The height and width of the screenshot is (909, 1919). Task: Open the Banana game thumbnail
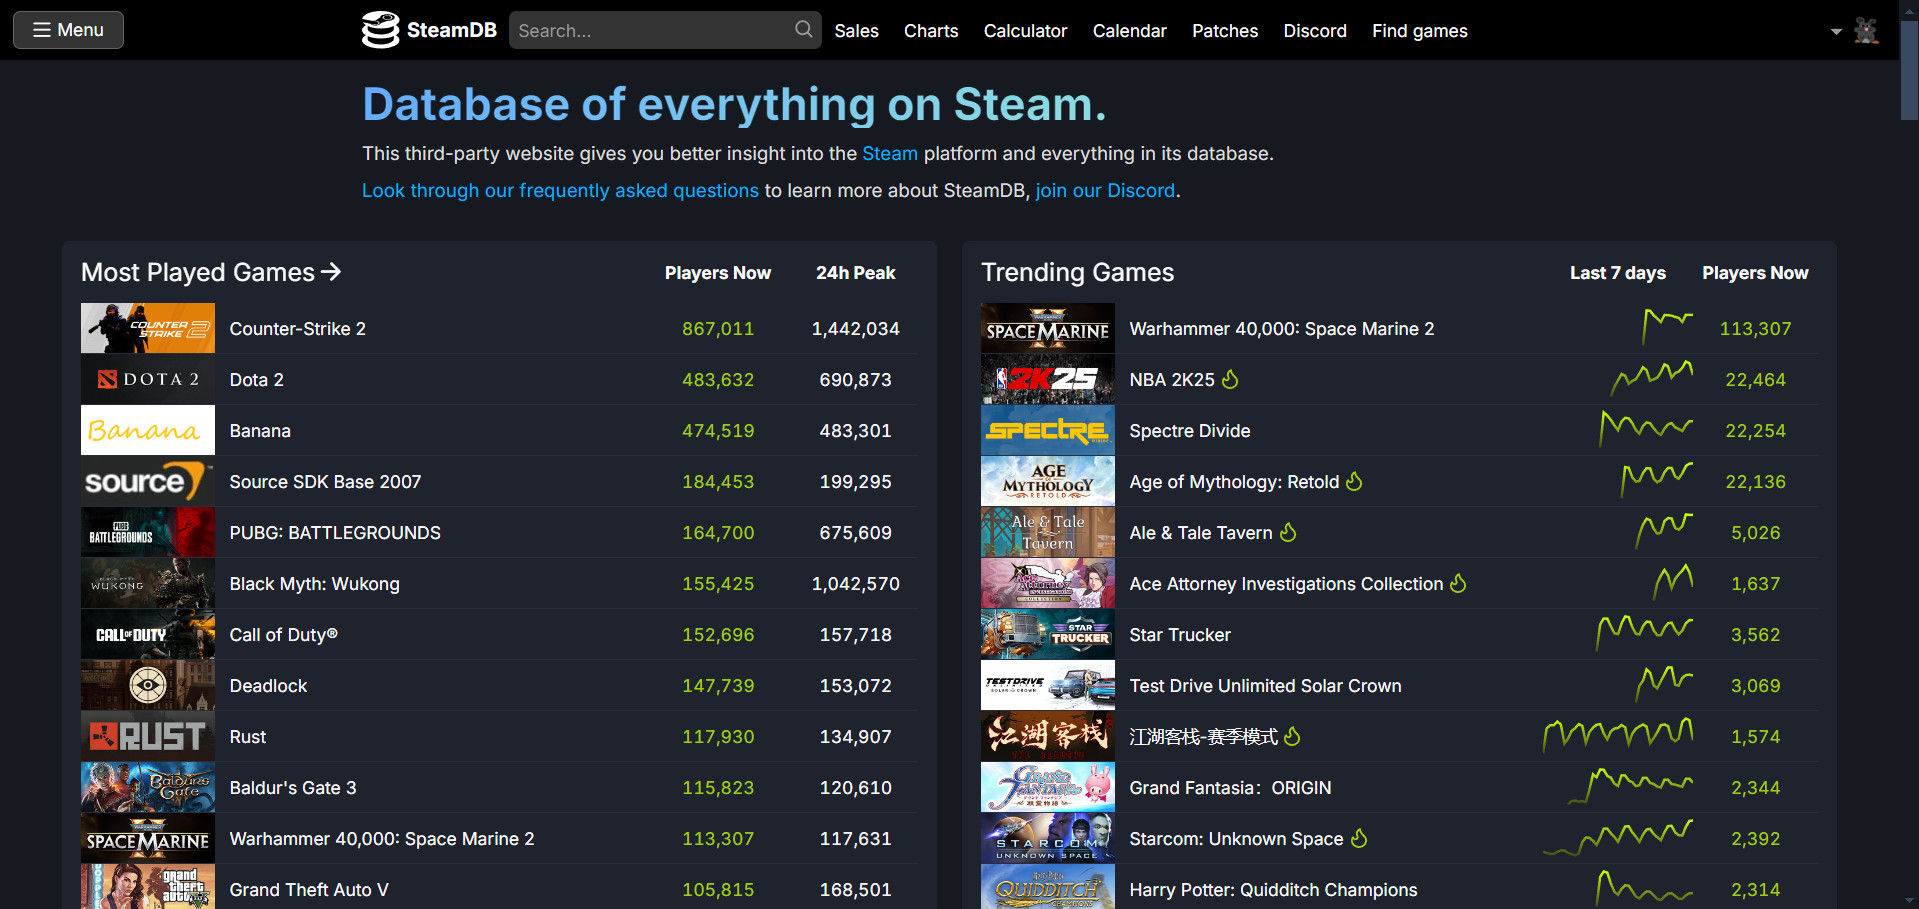(147, 430)
